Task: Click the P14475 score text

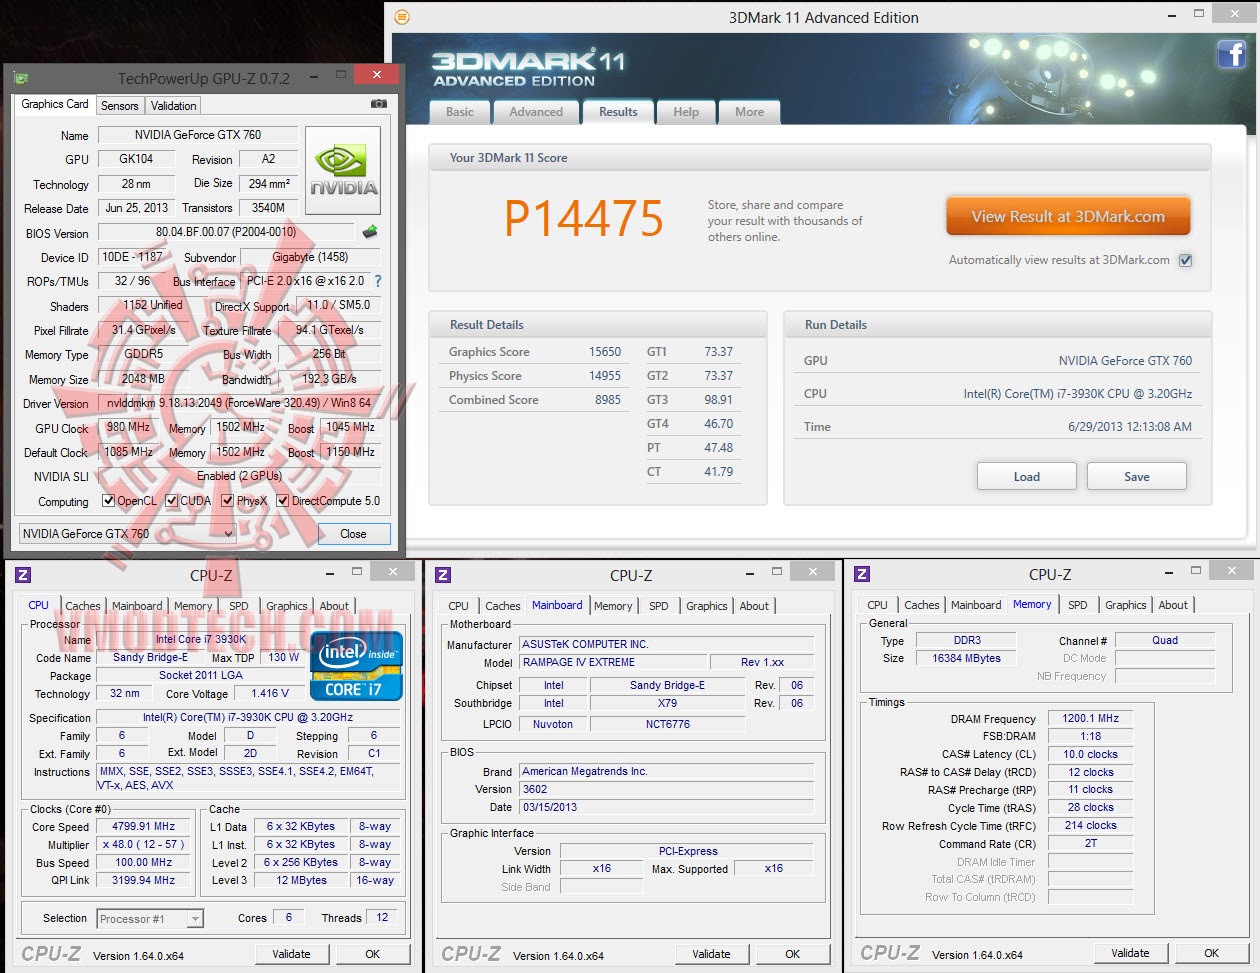Action: click(x=584, y=218)
